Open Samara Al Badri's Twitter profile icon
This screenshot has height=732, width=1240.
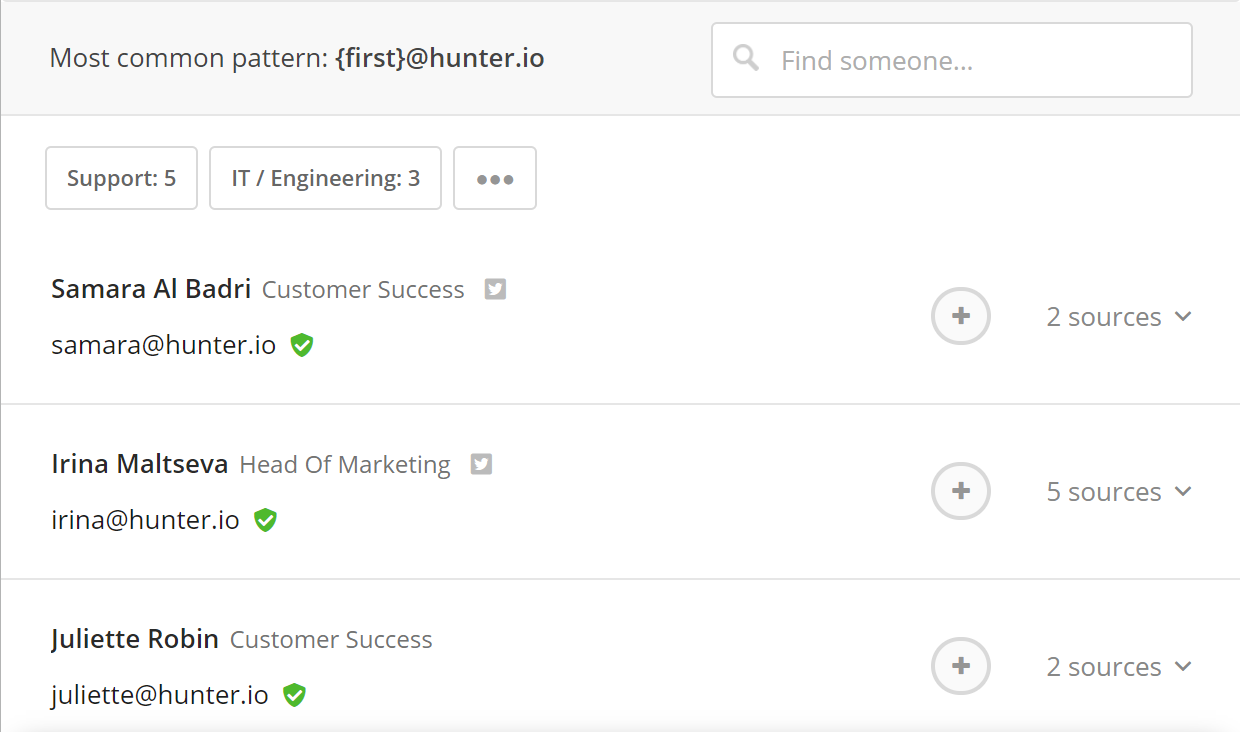495,289
